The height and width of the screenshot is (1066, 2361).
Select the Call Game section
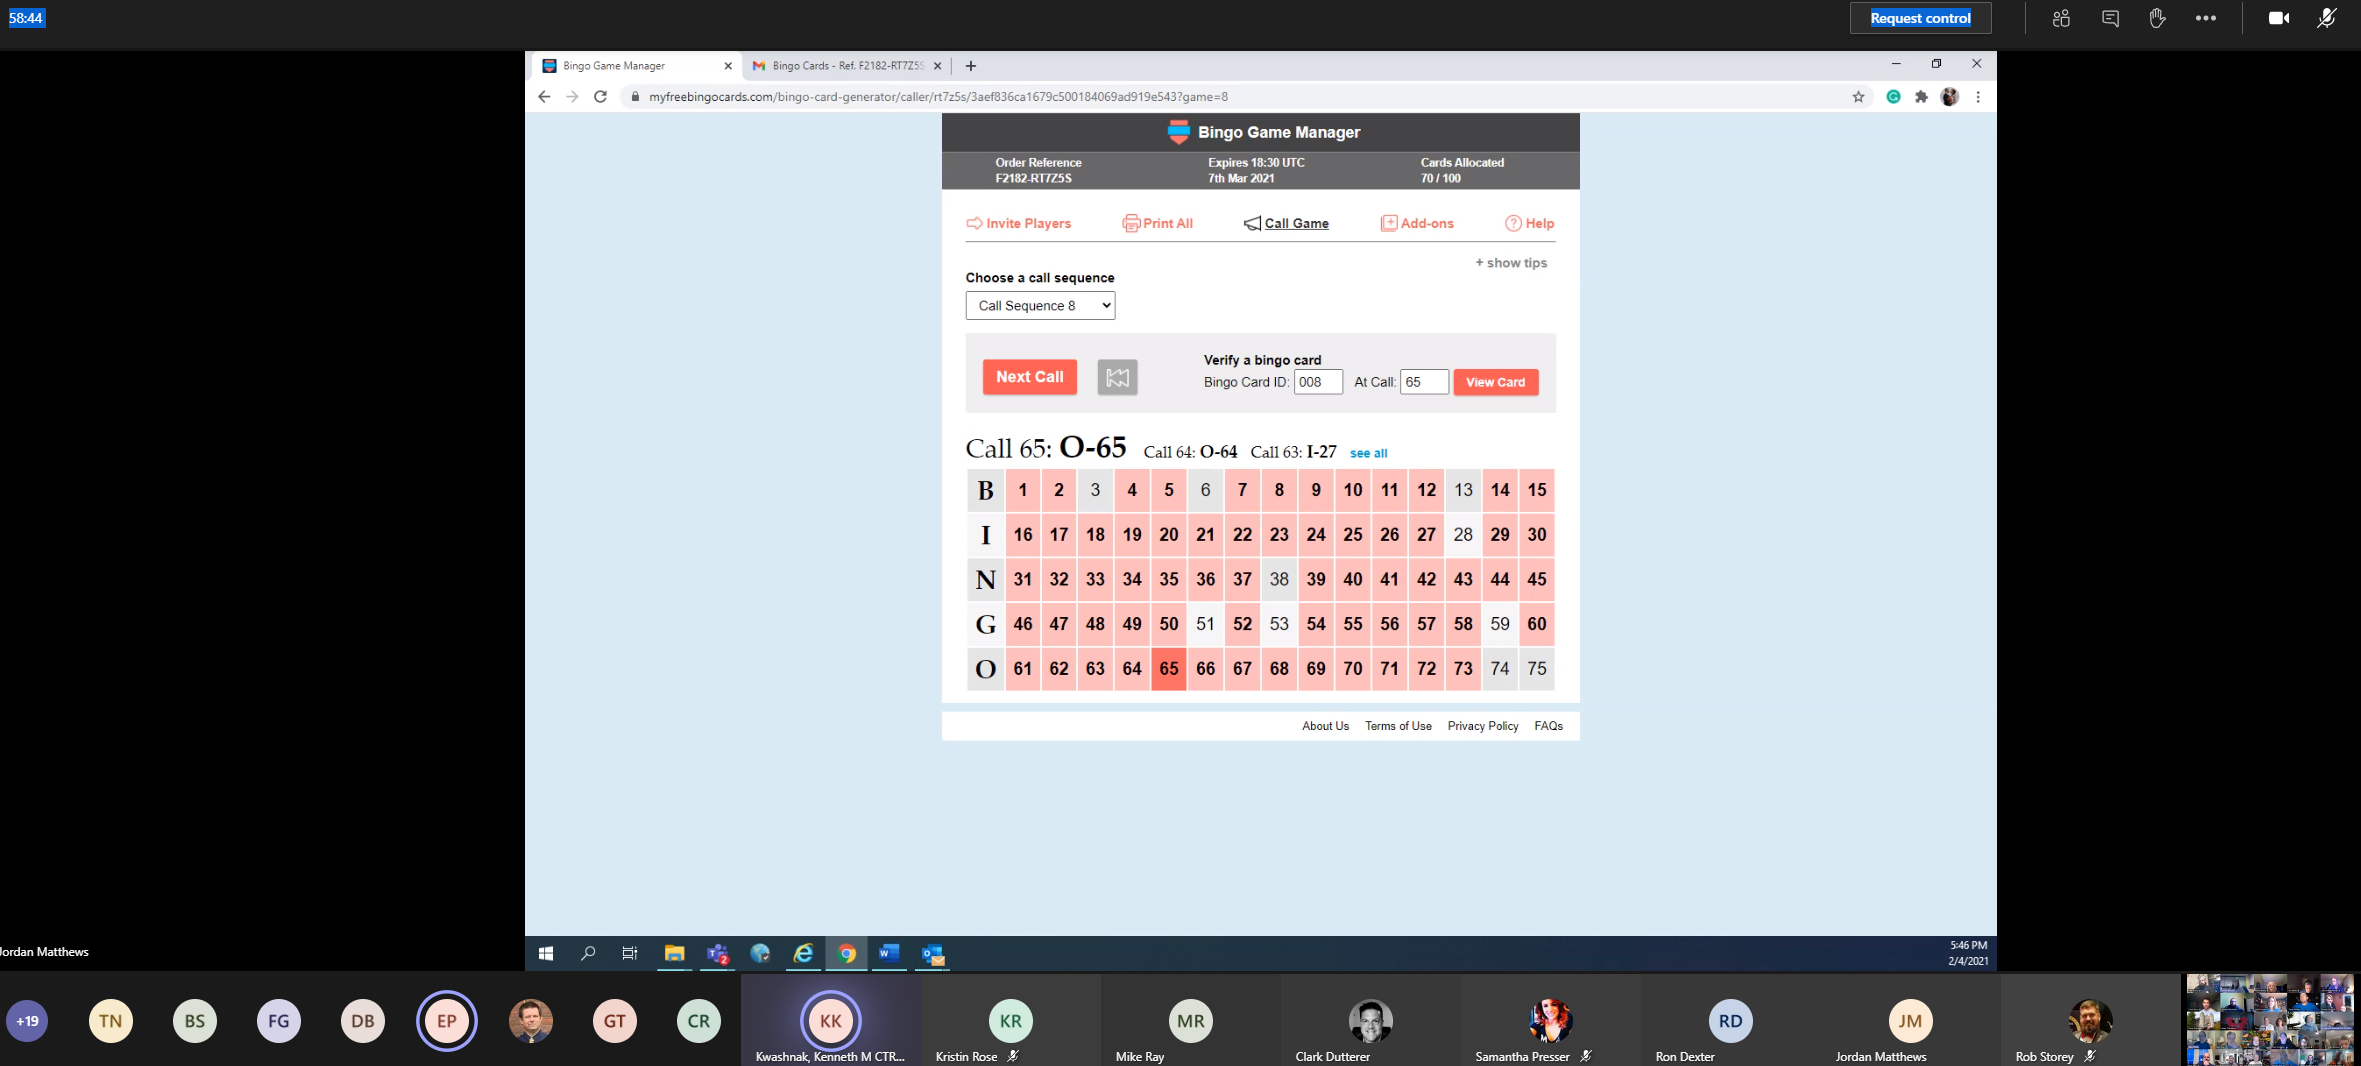point(1286,223)
